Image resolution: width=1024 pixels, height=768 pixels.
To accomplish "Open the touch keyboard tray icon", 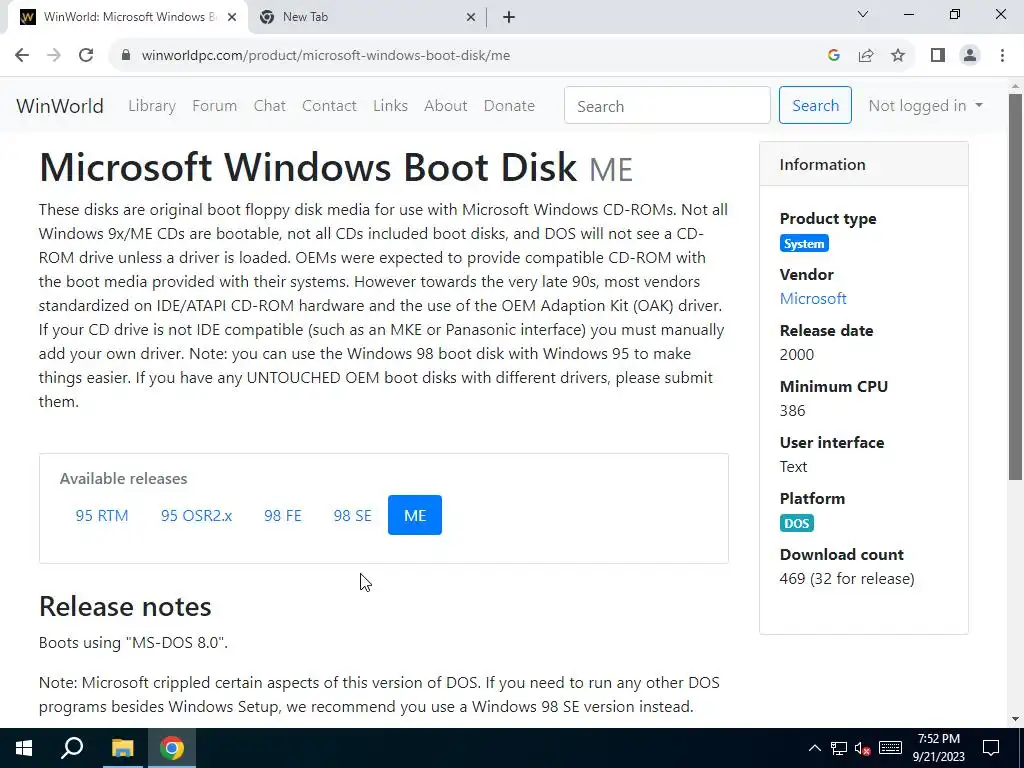I will [x=891, y=748].
